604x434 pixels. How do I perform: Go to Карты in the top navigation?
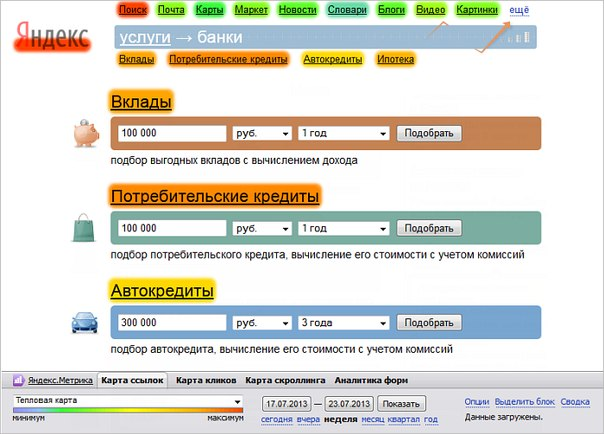tap(210, 10)
